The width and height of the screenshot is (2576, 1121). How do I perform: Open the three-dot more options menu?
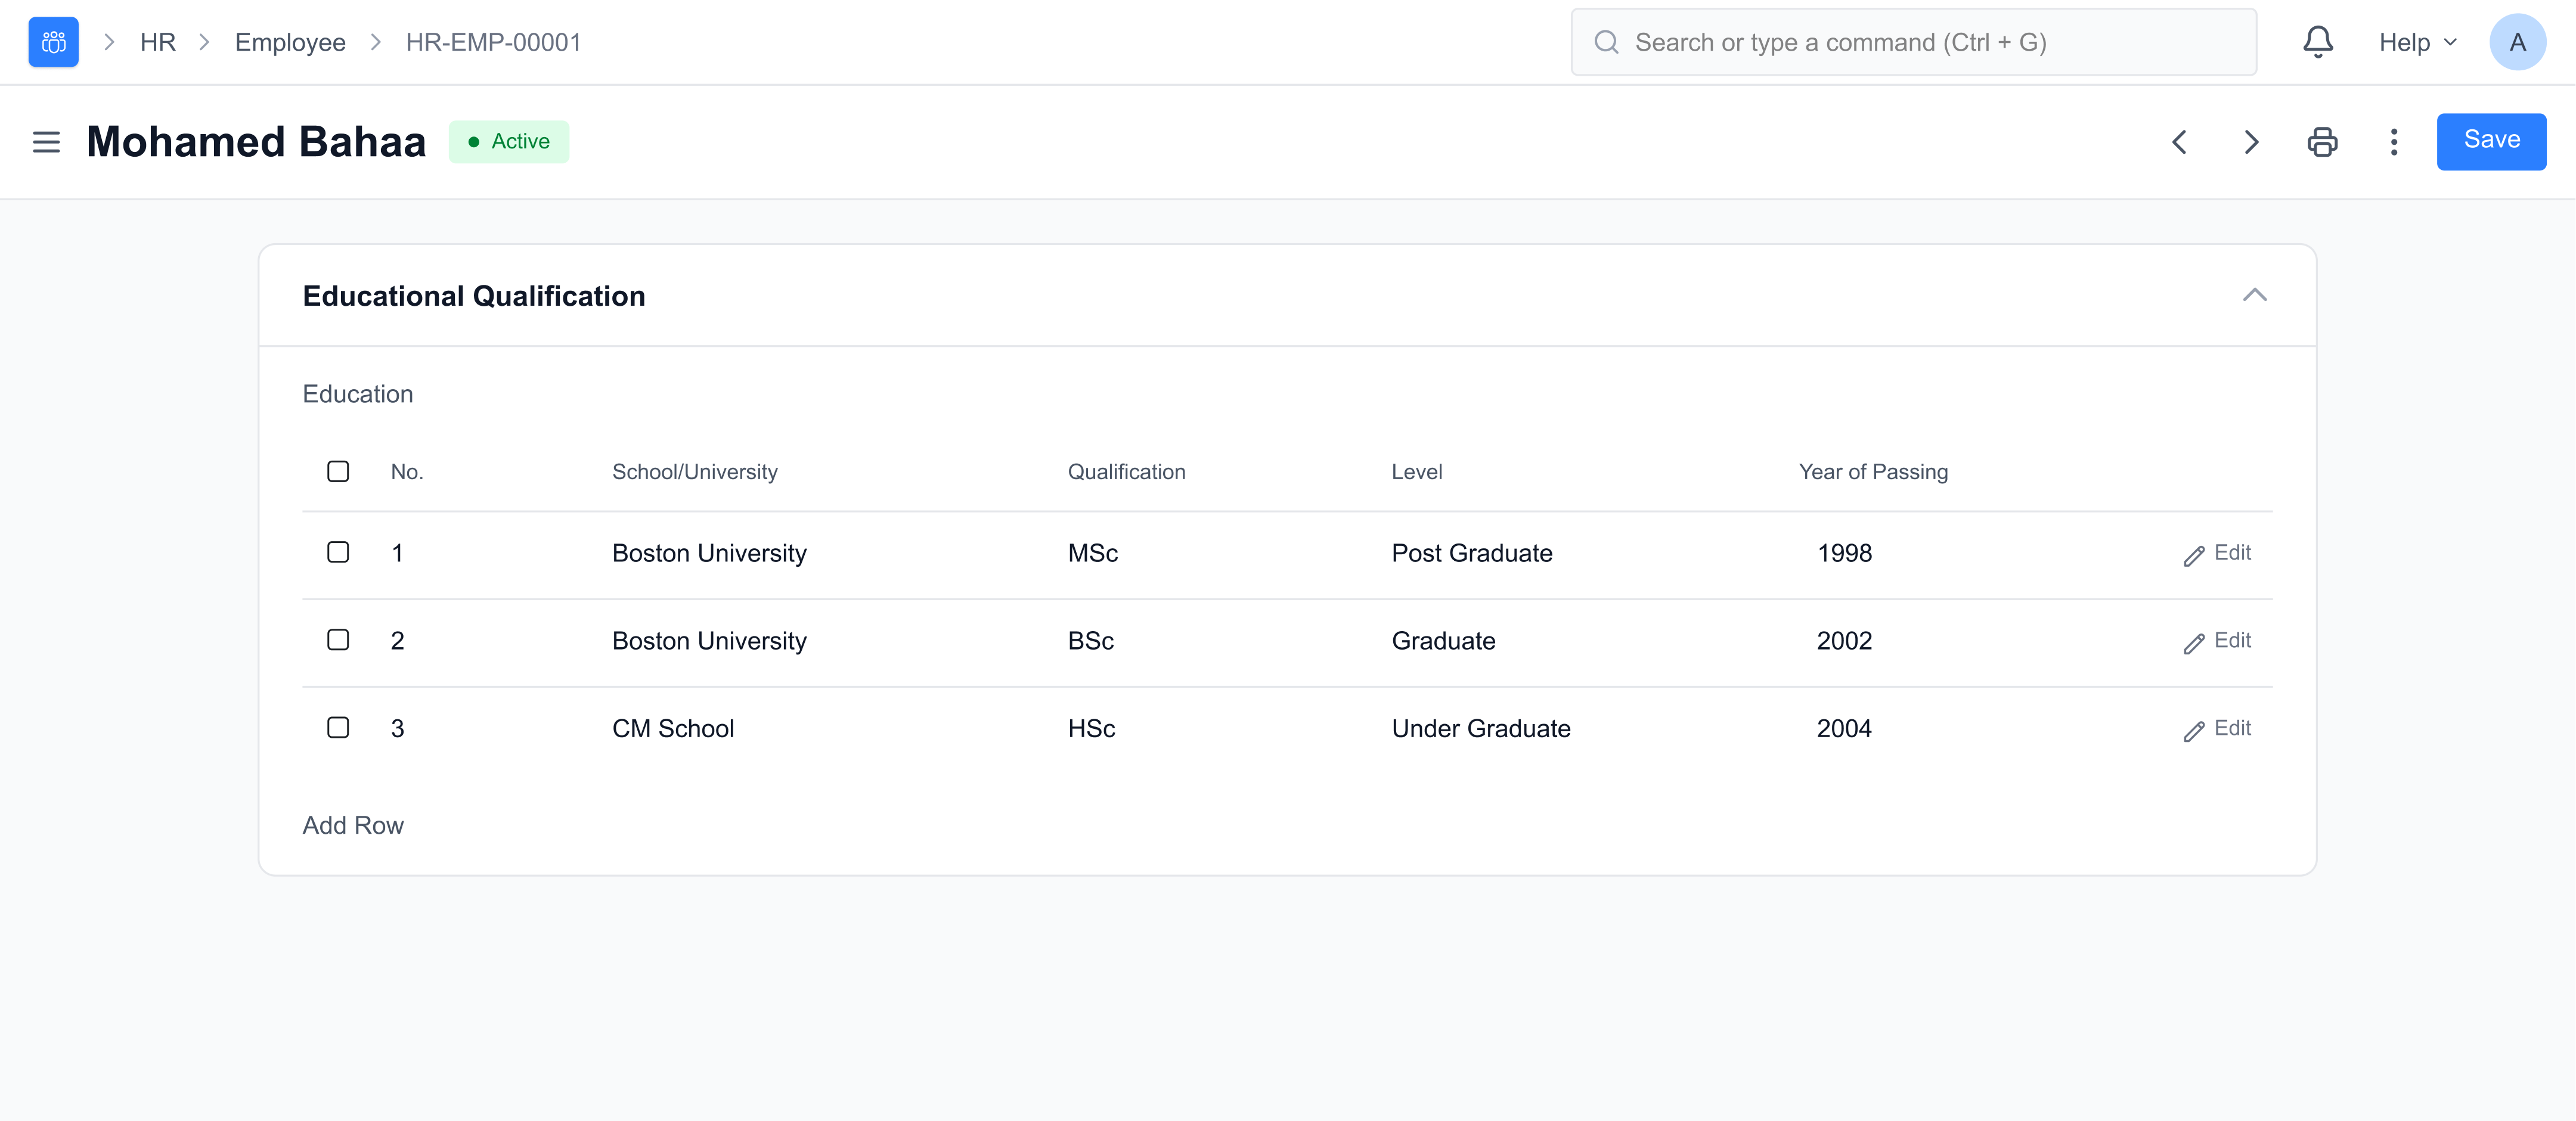click(x=2393, y=142)
